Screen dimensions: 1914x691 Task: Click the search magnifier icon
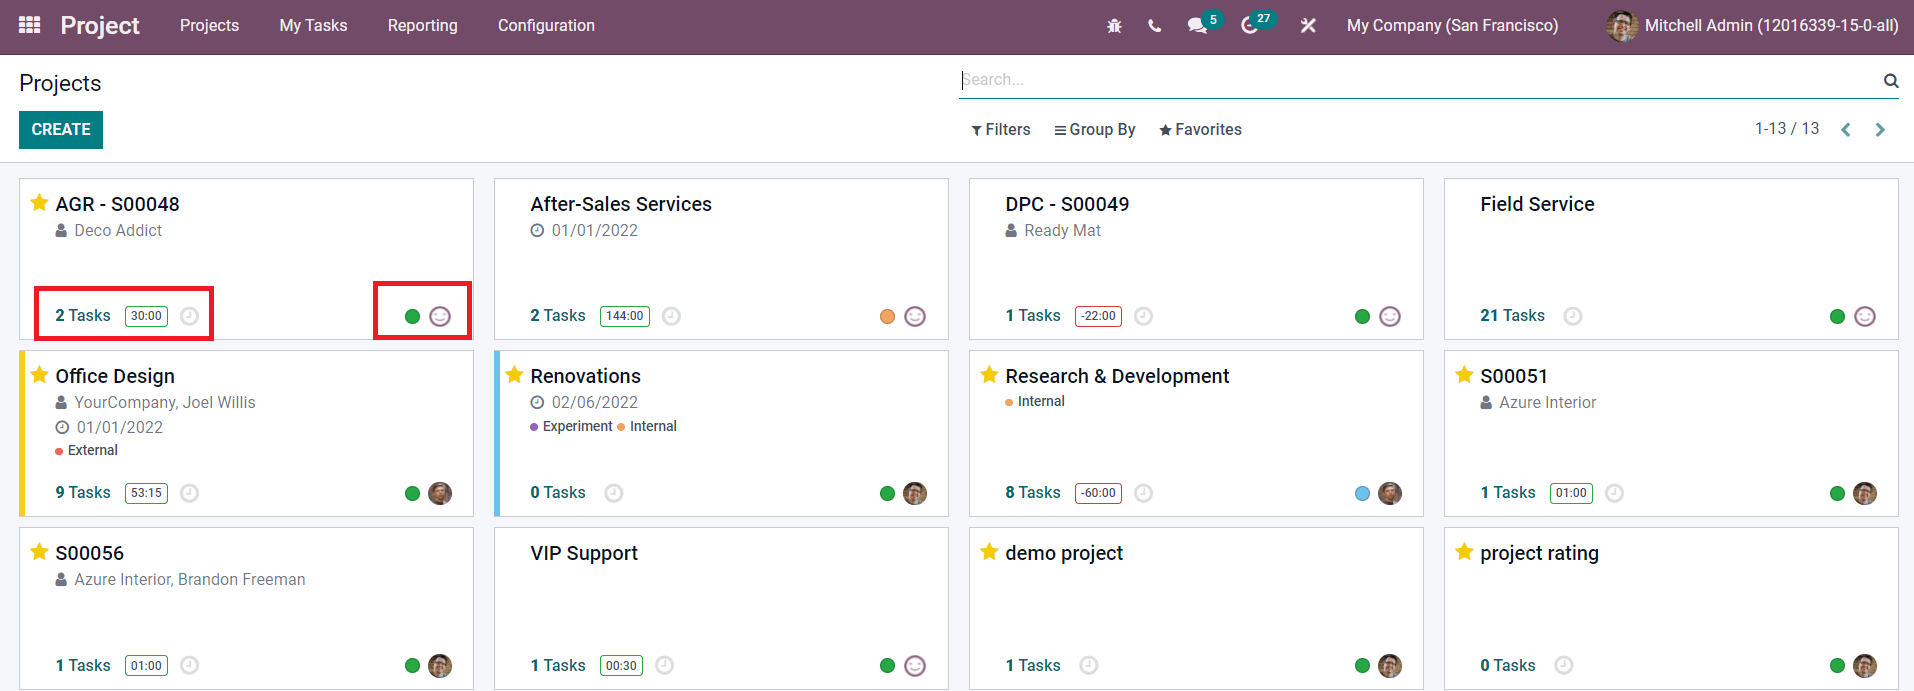click(x=1891, y=80)
